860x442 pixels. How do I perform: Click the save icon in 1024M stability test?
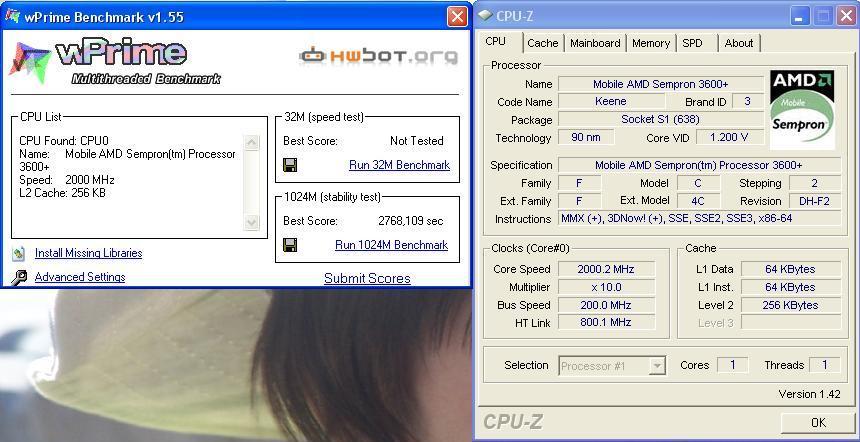[x=290, y=245]
